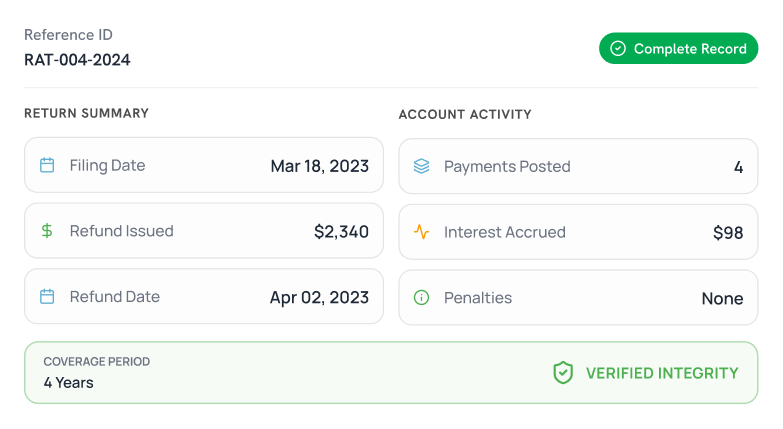Select the VERIFIED INTEGRITY label text
783x429 pixels.
[x=661, y=373]
